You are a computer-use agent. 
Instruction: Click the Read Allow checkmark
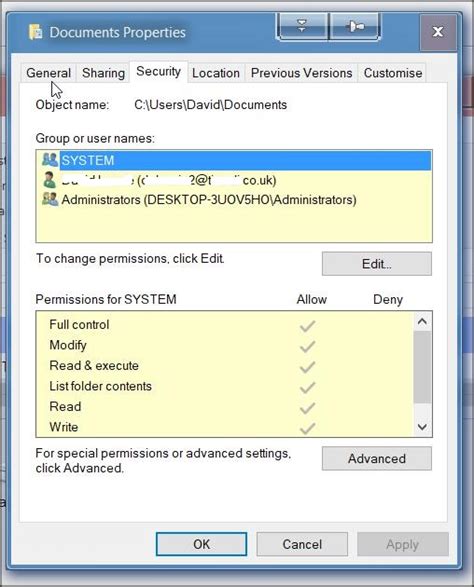(x=307, y=408)
